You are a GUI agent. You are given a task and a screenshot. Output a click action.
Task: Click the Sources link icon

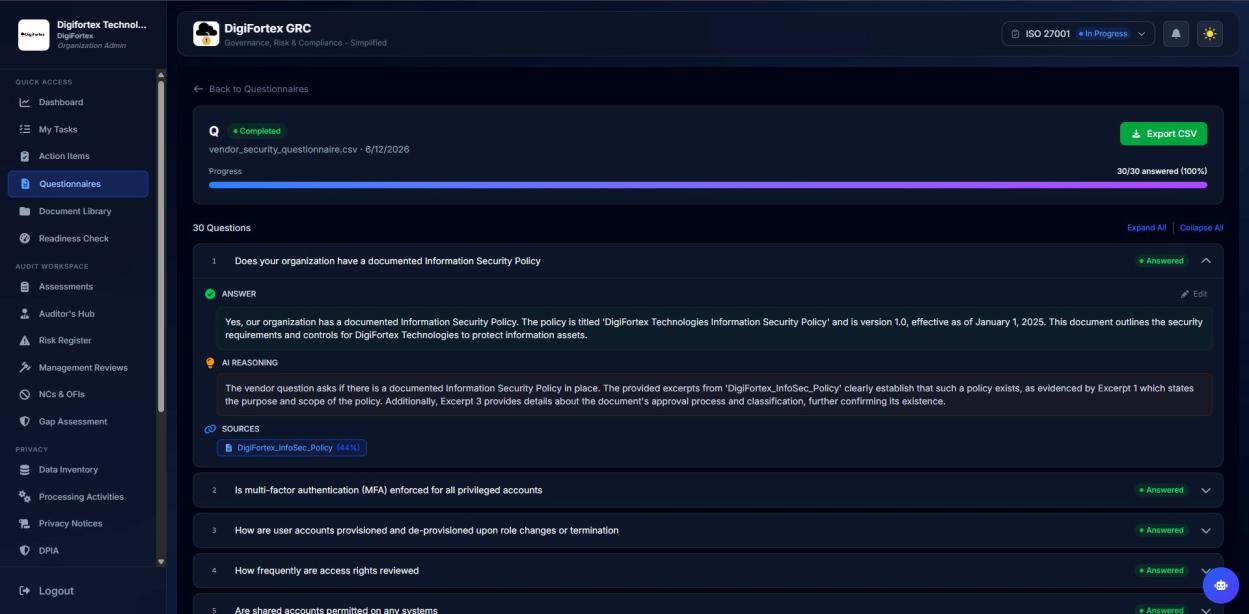pos(210,429)
